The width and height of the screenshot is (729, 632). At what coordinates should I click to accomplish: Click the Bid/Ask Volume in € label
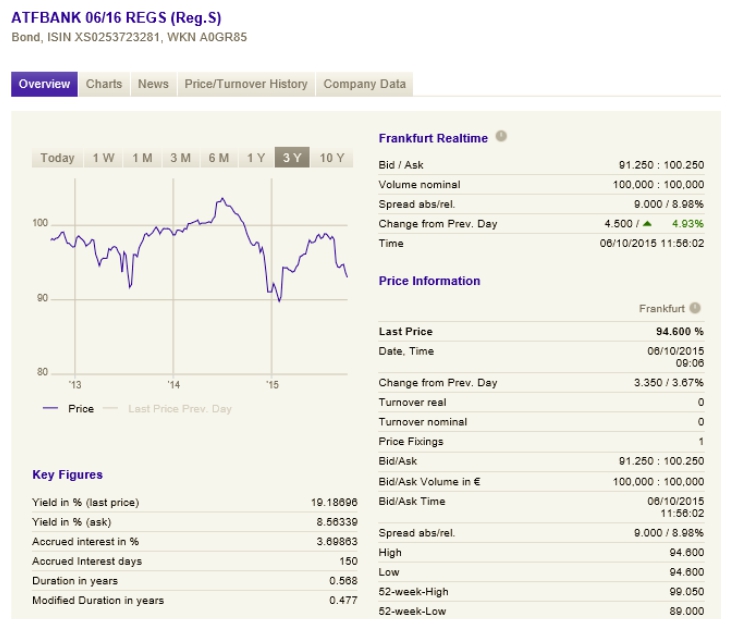click(x=429, y=481)
